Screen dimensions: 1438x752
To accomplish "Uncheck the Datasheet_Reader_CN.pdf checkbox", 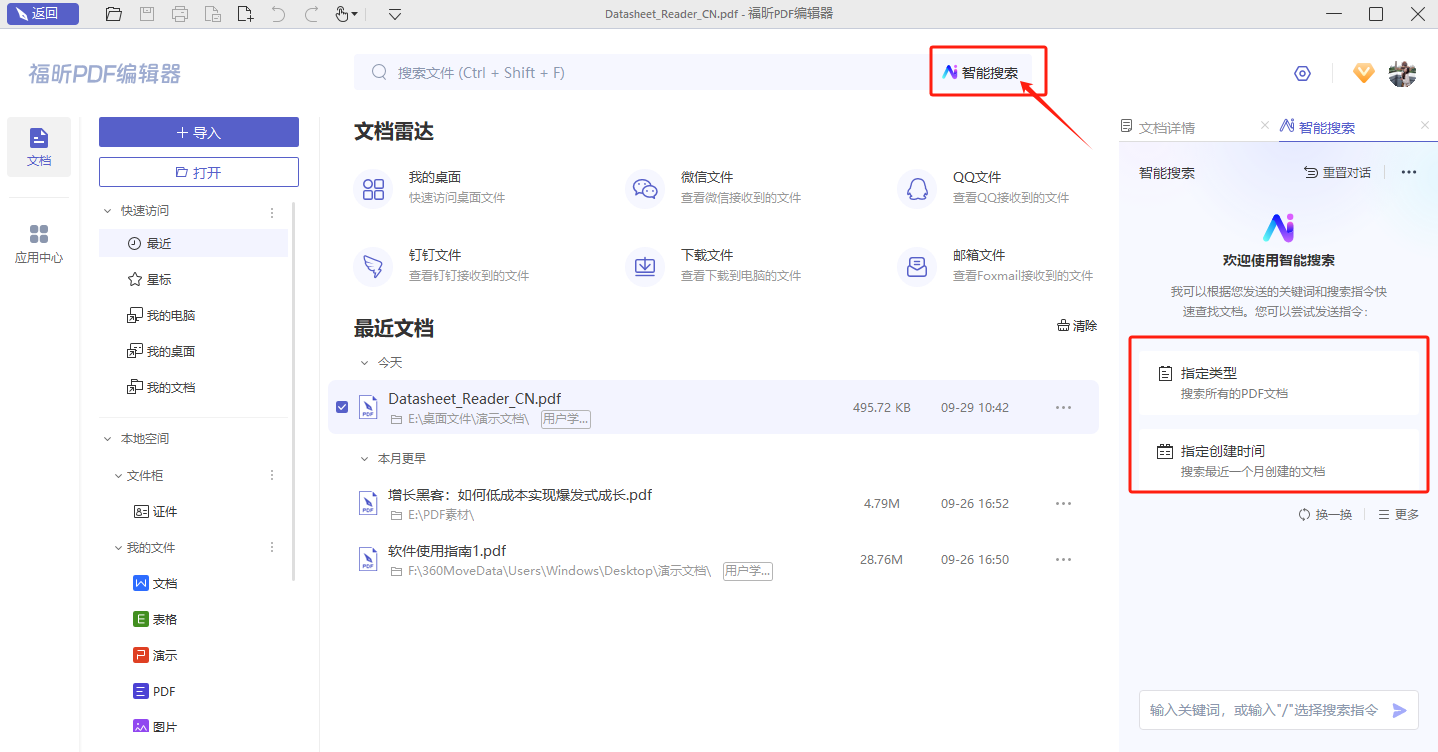I will coord(342,407).
